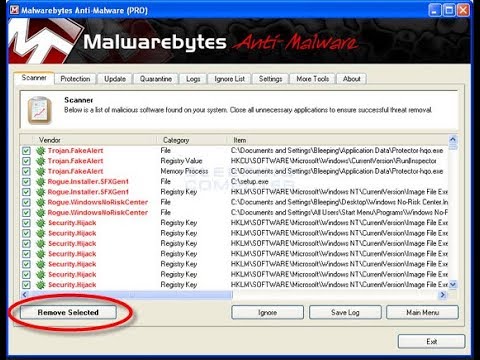Switch to the Scanner tab
The height and width of the screenshot is (360, 480).
click(34, 78)
